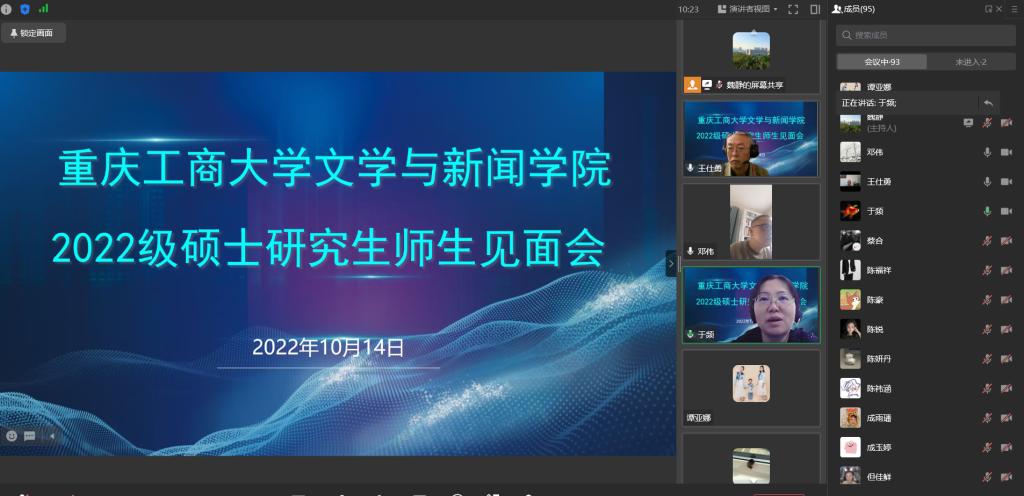Click the 锁定画面 button

tap(34, 33)
